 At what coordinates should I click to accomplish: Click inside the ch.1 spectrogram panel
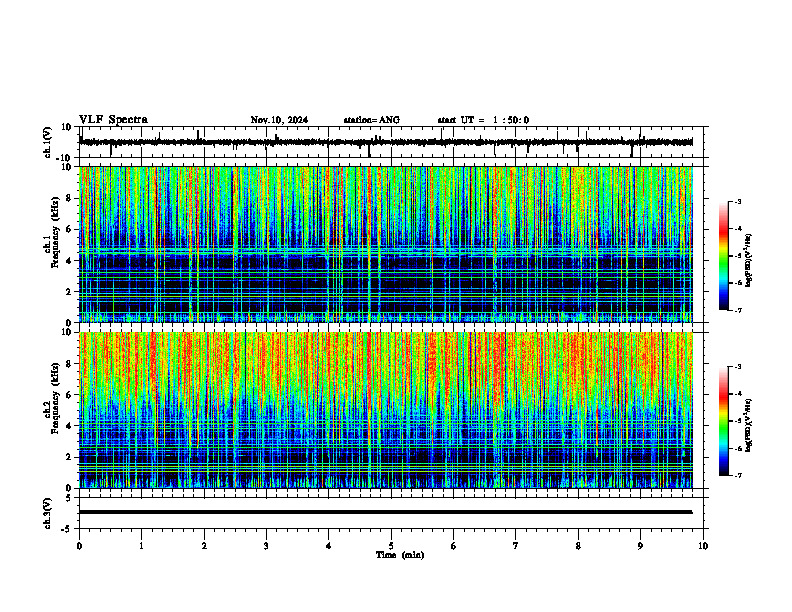click(x=386, y=244)
